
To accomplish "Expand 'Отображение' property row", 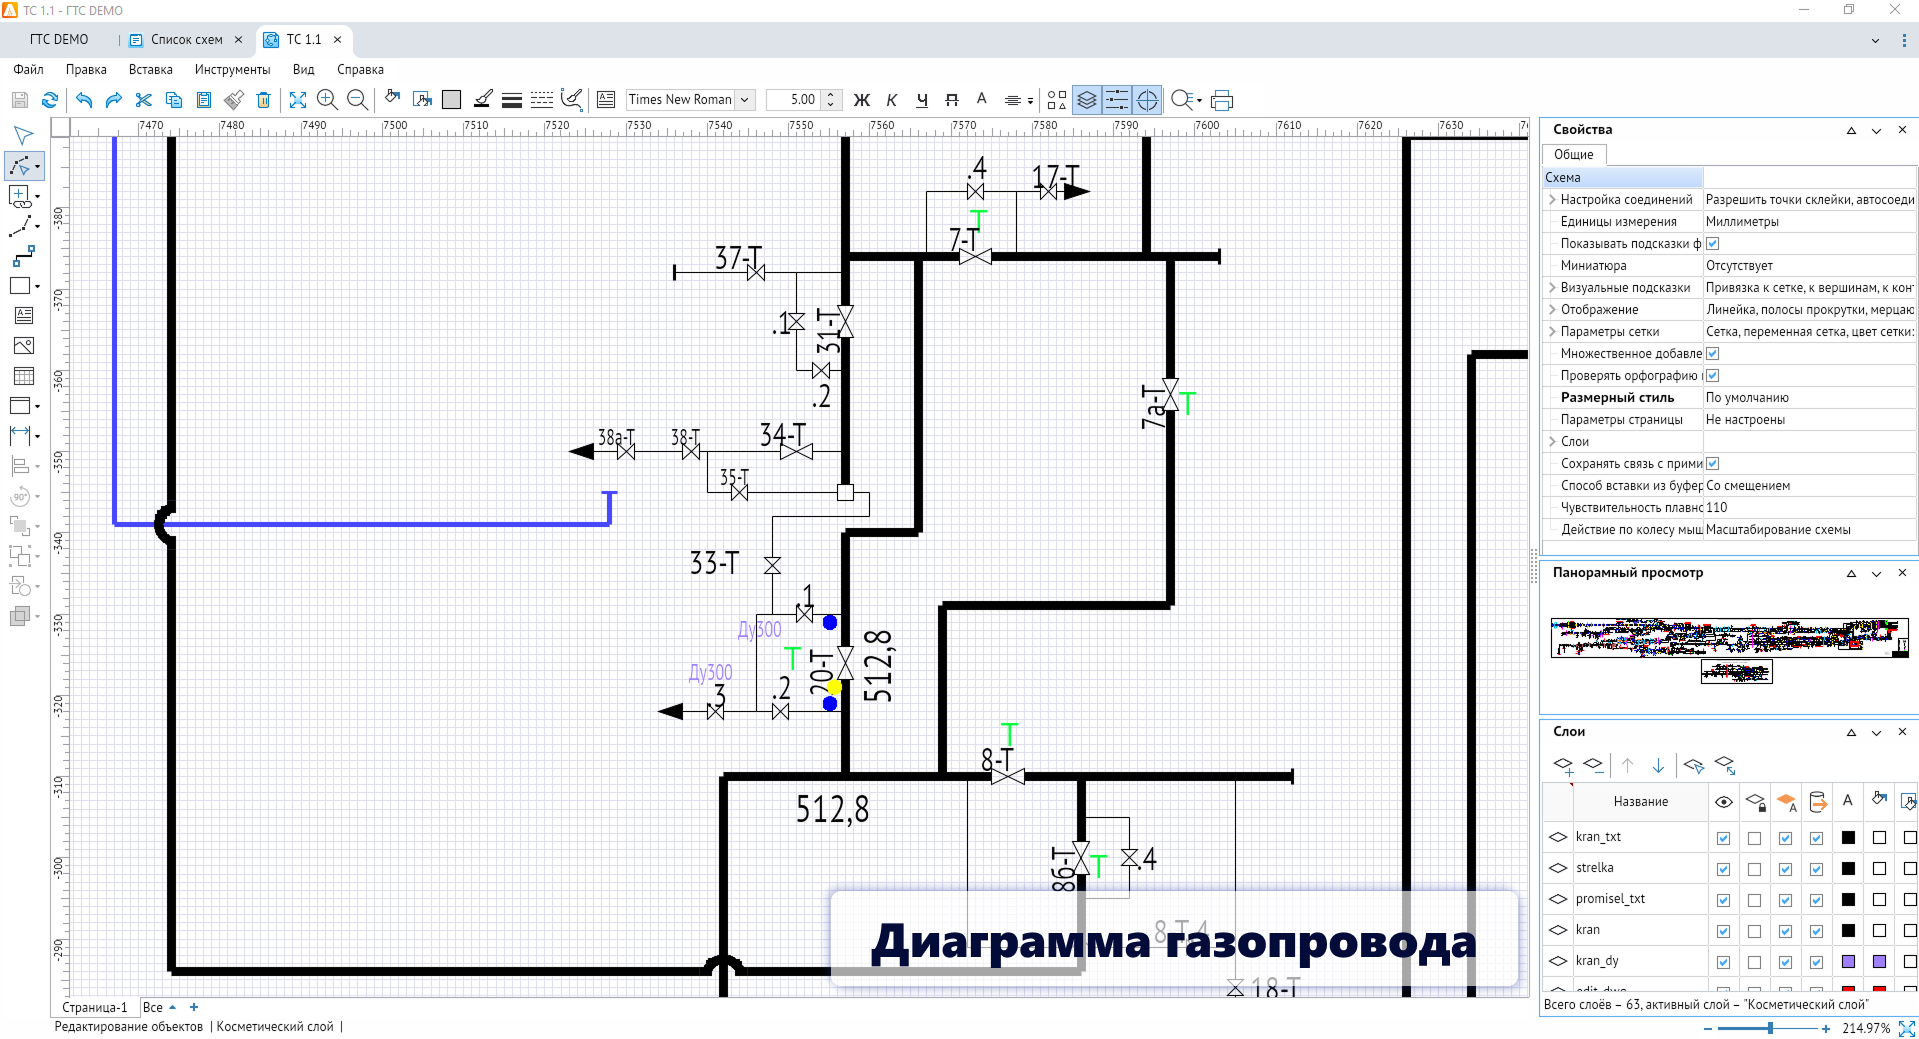I will [1552, 310].
